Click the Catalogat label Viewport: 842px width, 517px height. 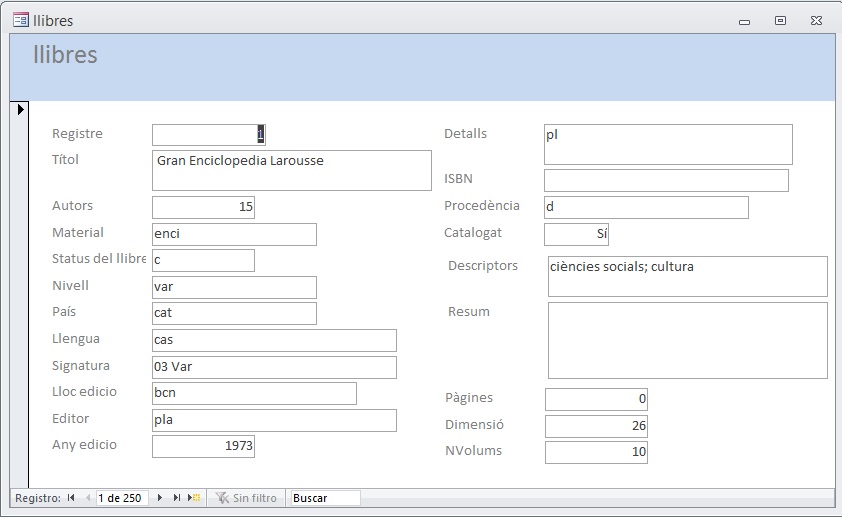coord(473,232)
